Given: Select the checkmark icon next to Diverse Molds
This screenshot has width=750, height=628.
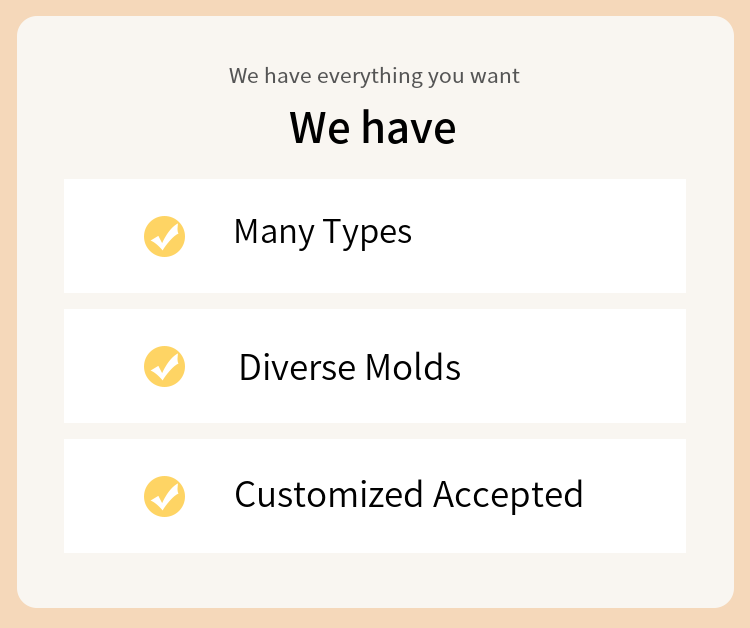Looking at the screenshot, I should tap(165, 366).
